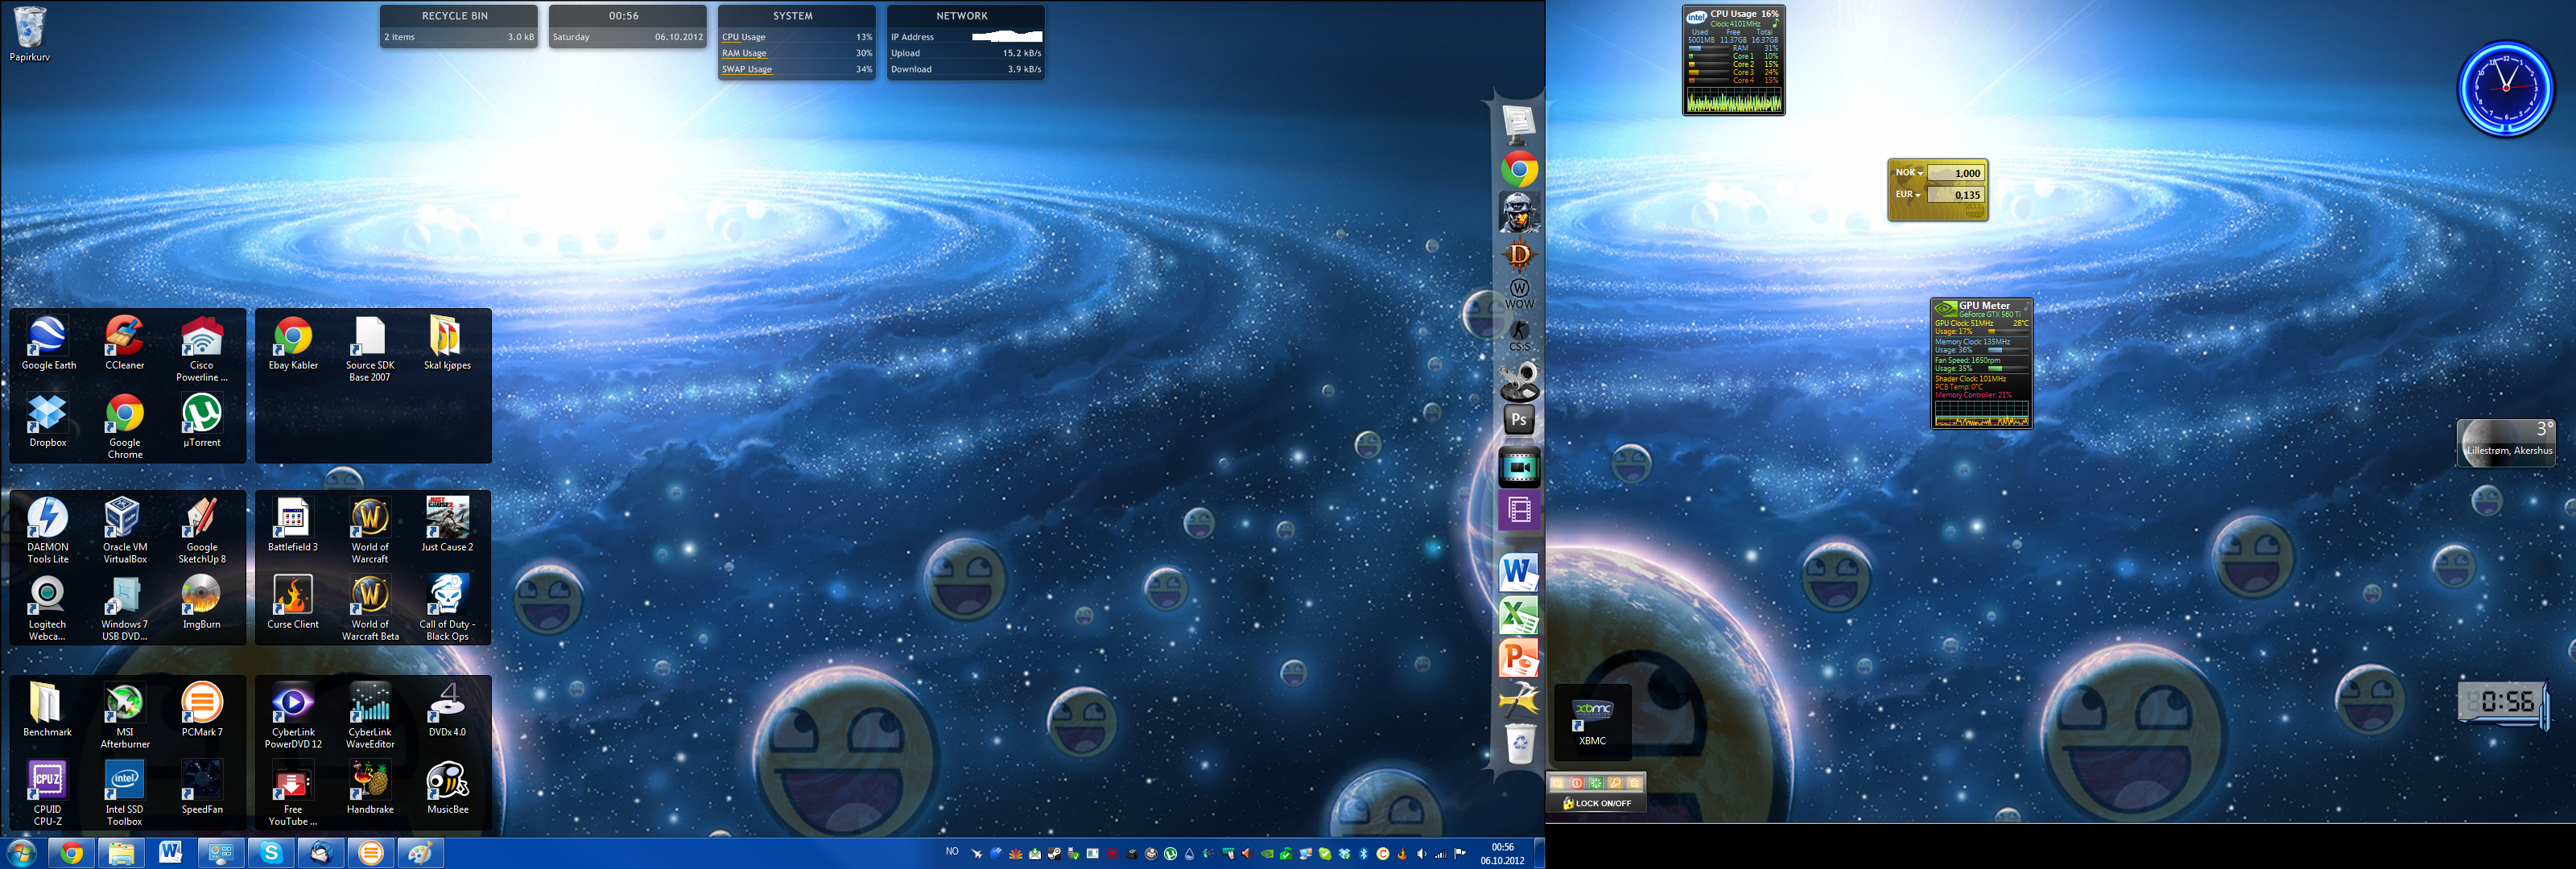2576x869 pixels.
Task: Open Thunderbird from the taskbar
Action: point(321,853)
